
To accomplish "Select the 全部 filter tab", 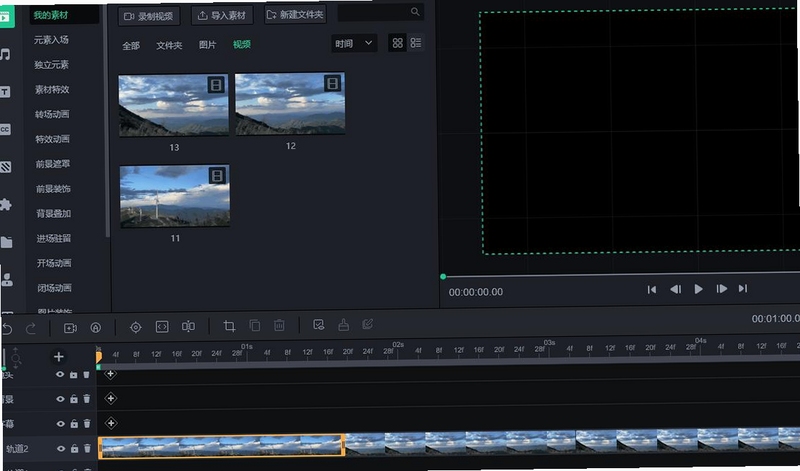I will click(131, 45).
